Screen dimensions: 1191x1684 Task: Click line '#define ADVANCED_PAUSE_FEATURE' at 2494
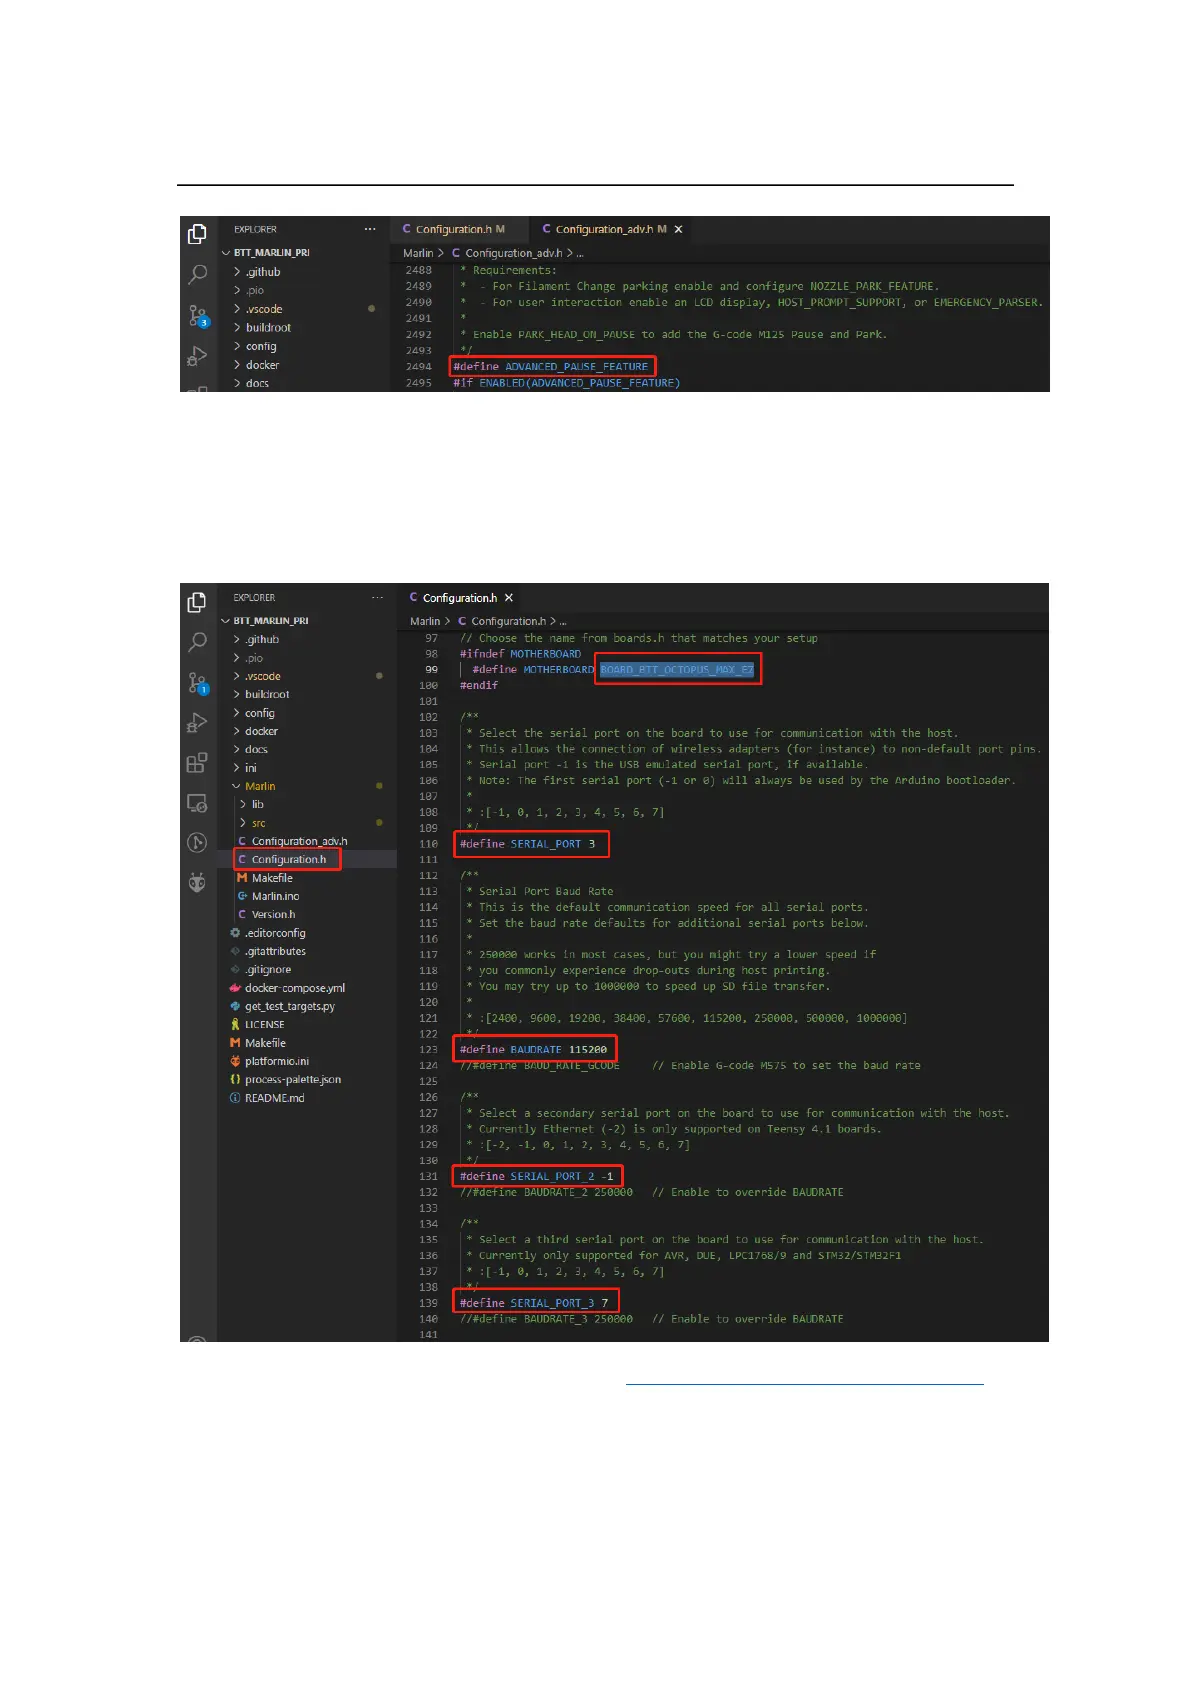coord(551,367)
